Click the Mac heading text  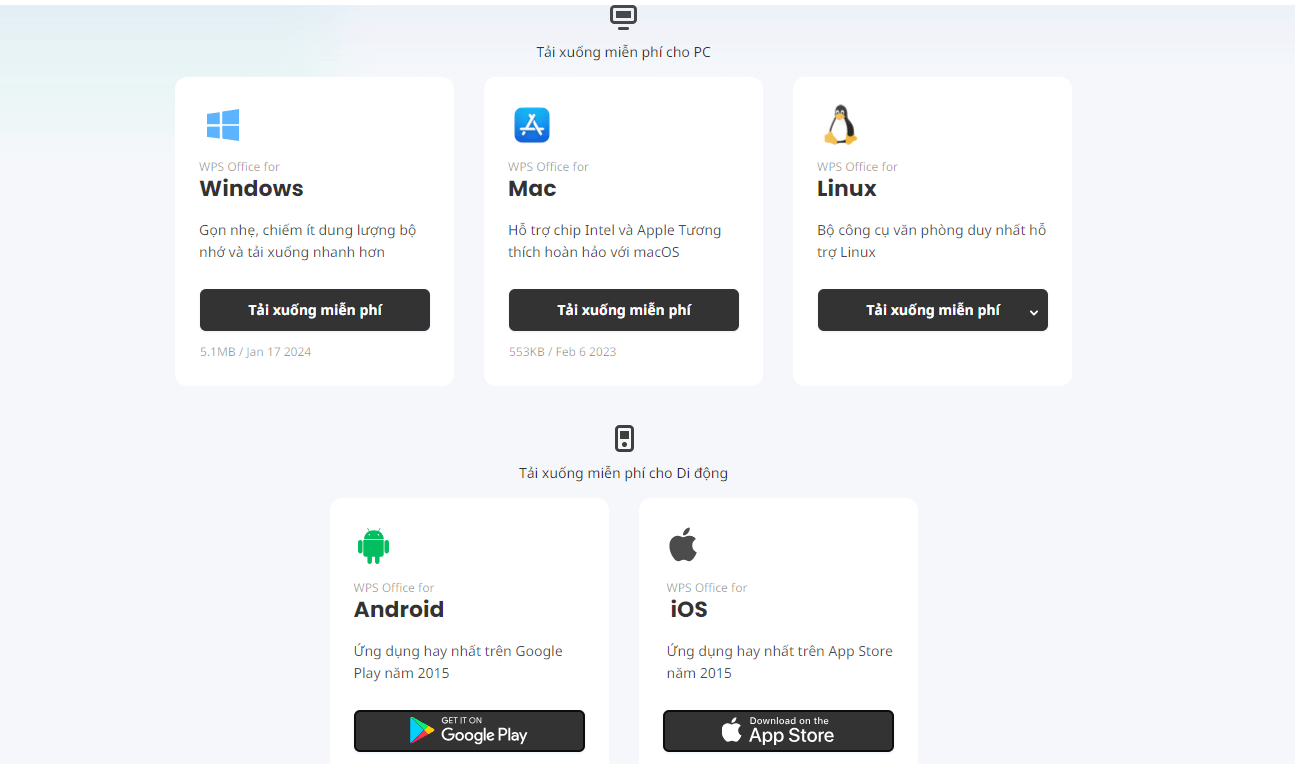532,188
